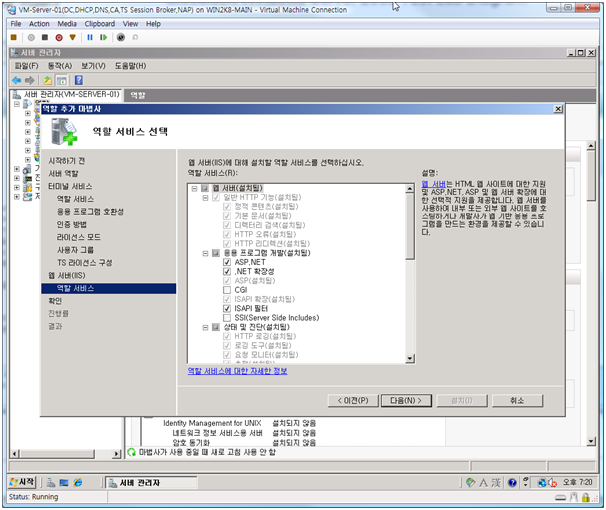606x510 pixels.
Task: Click the language bar Korean/English A icon
Action: point(483,483)
